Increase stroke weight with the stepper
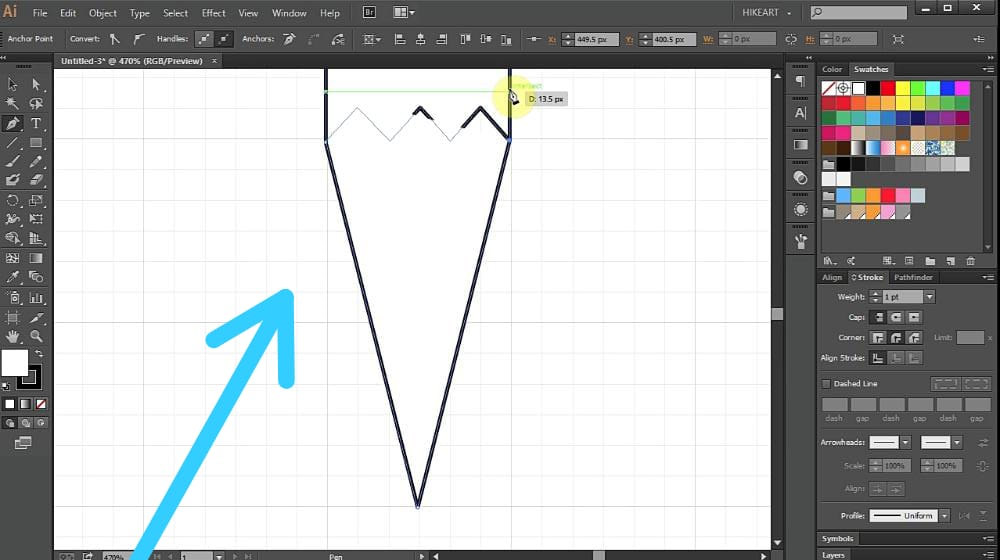The width and height of the screenshot is (1000, 560). pos(875,293)
